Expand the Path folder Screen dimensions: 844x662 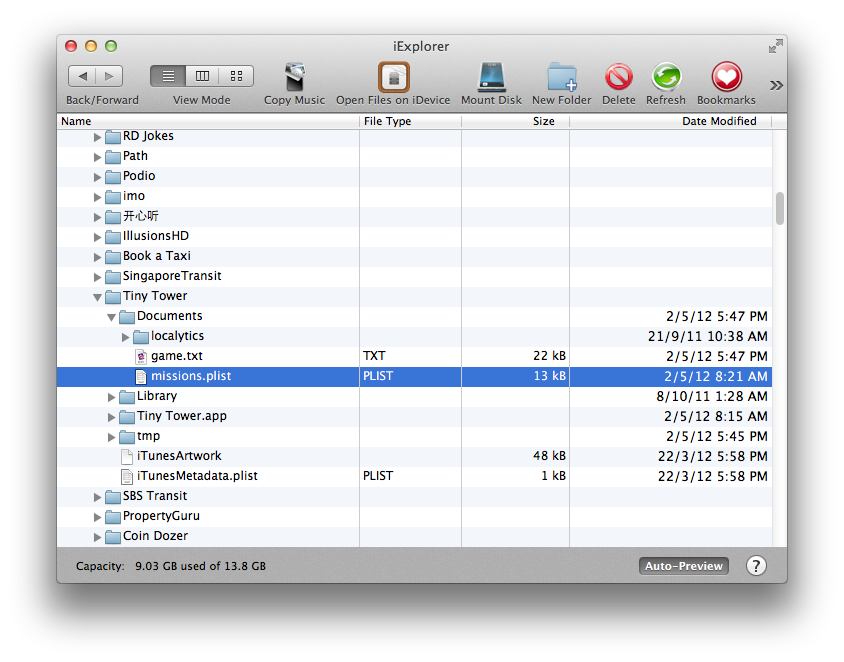pos(97,157)
